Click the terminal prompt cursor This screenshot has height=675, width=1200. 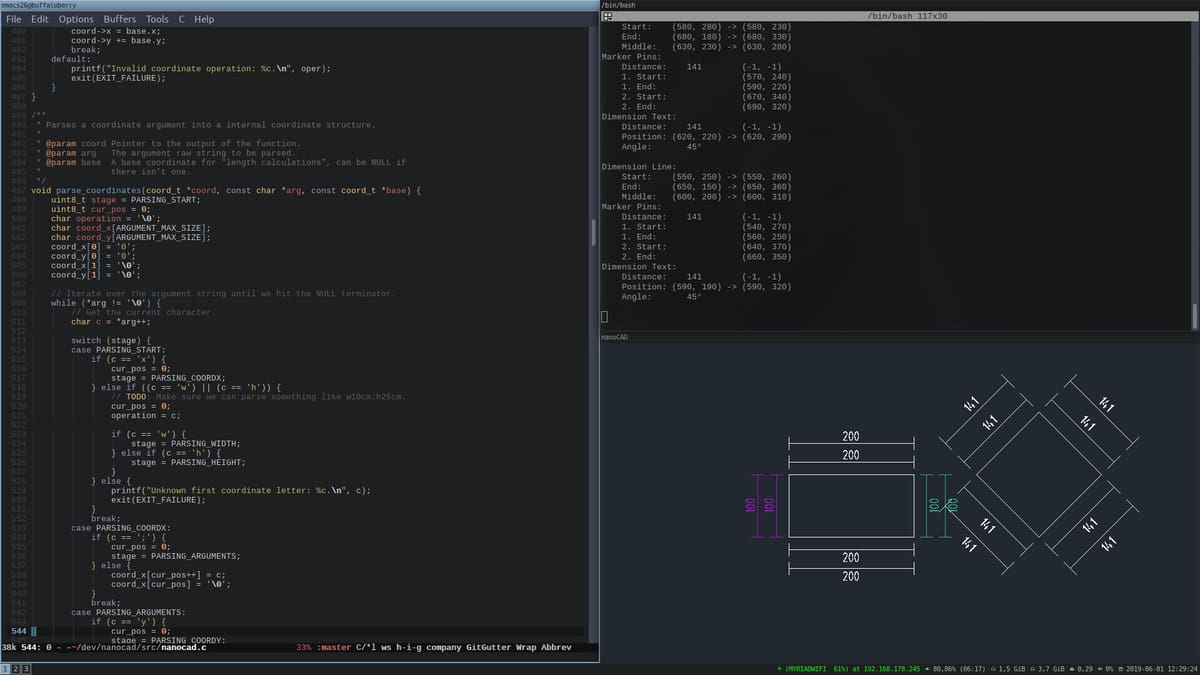click(604, 318)
